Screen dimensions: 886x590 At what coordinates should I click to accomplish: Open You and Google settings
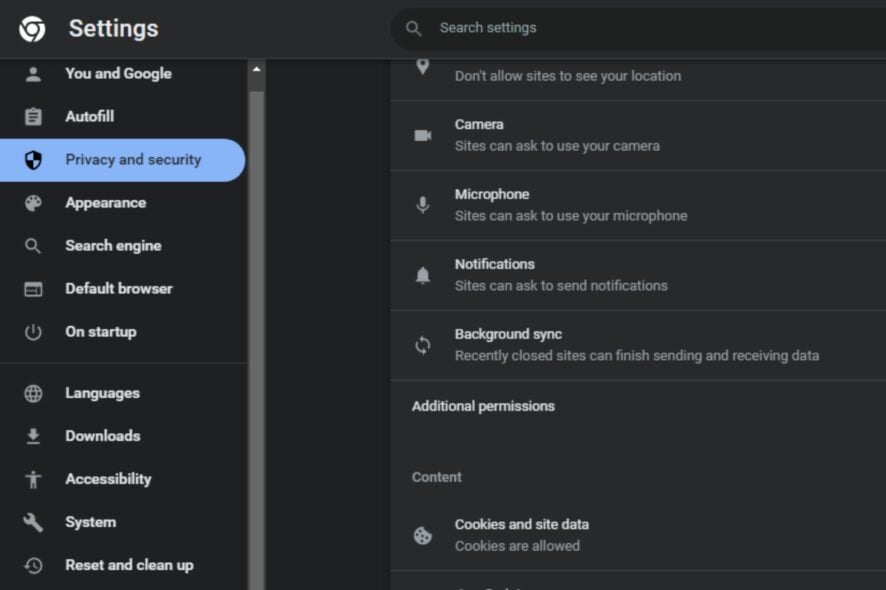118,73
